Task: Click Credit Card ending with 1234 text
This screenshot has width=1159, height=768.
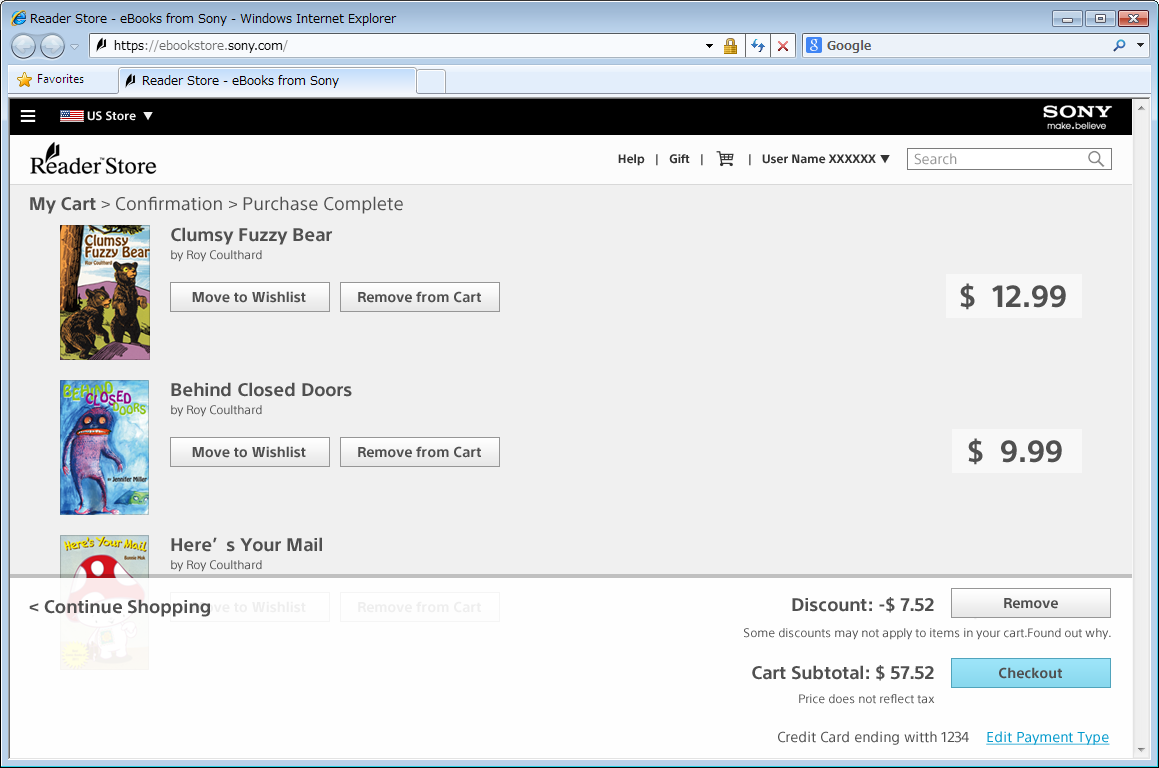Action: [x=873, y=737]
